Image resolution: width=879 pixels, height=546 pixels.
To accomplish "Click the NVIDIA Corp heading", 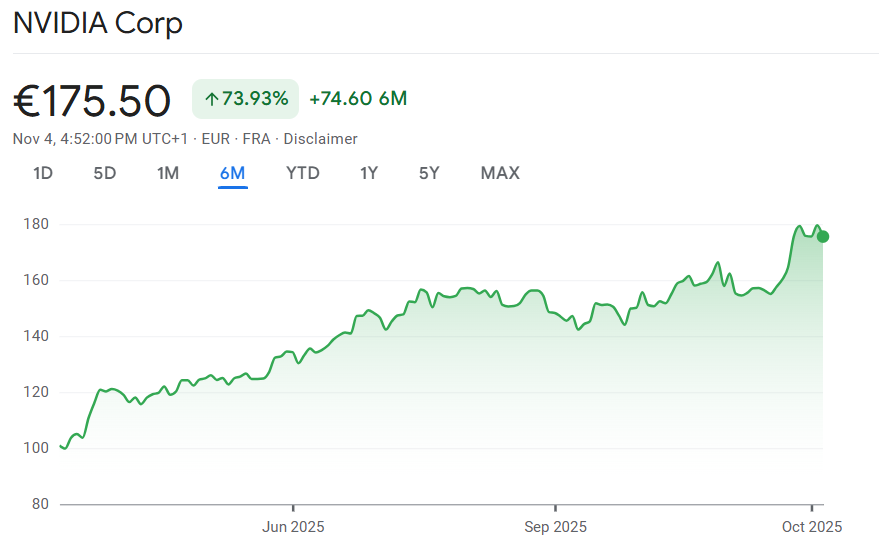I will 98,23.
